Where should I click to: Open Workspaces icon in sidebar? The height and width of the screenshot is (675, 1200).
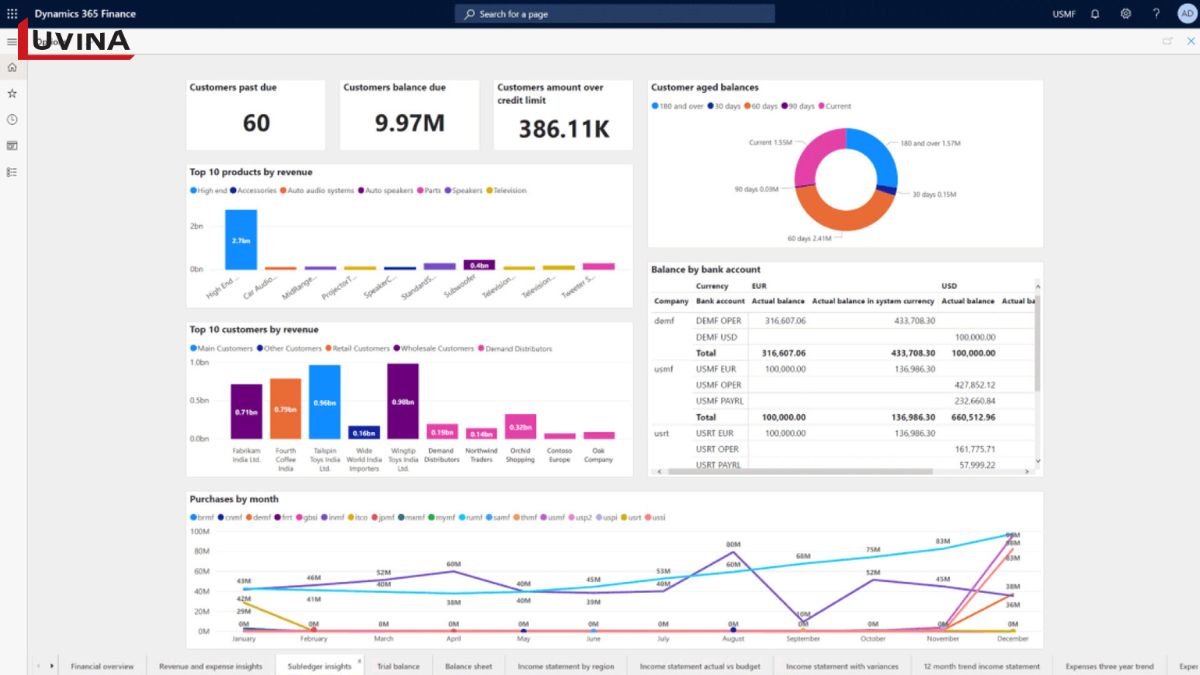[12, 146]
